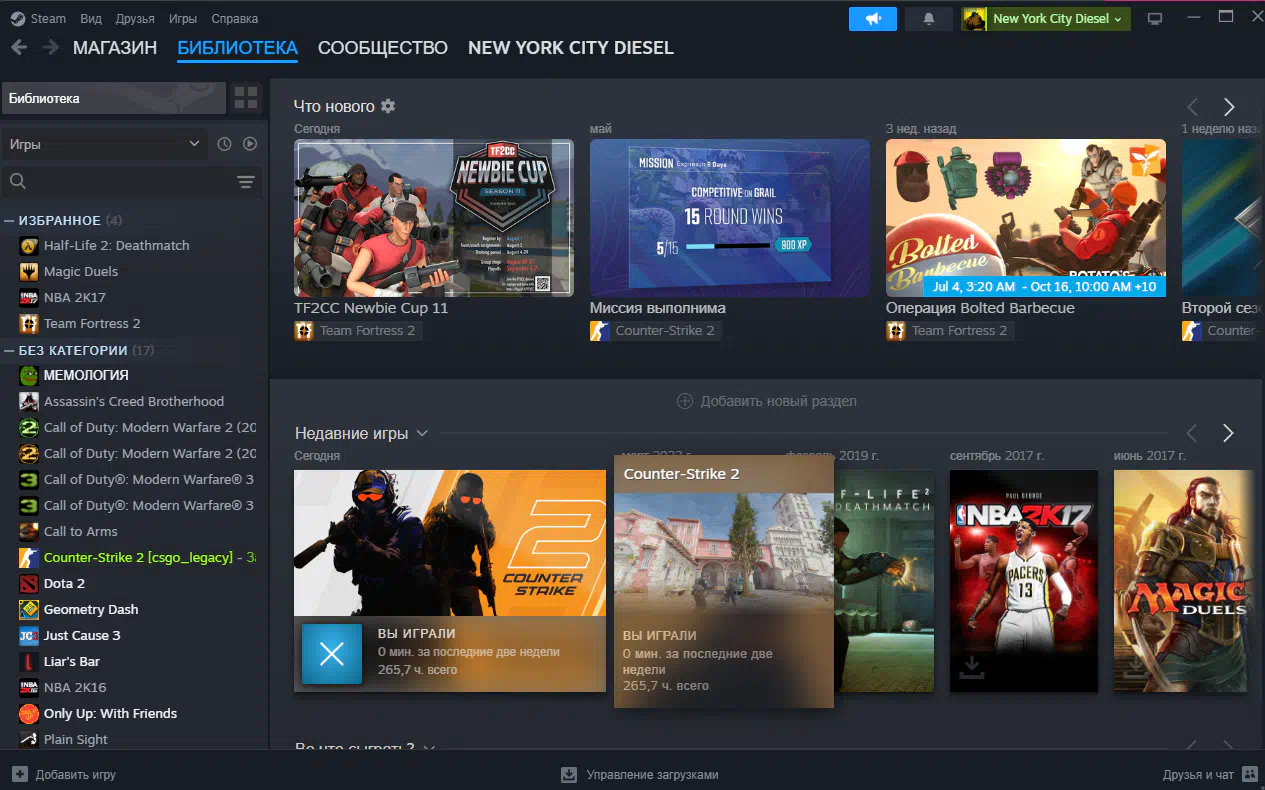Image resolution: width=1265 pixels, height=790 pixels.
Task: Select Counter-Strike 2 [csgo_legacy] entry
Action: (138, 557)
